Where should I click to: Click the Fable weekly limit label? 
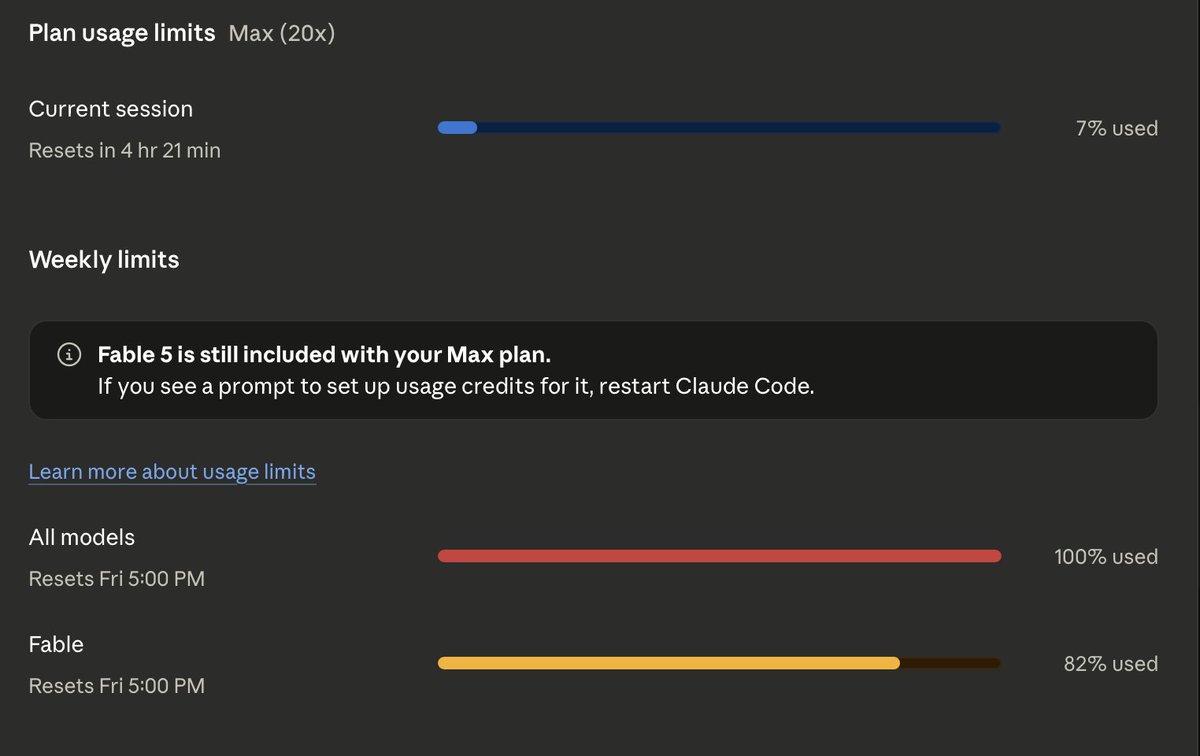(x=56, y=645)
